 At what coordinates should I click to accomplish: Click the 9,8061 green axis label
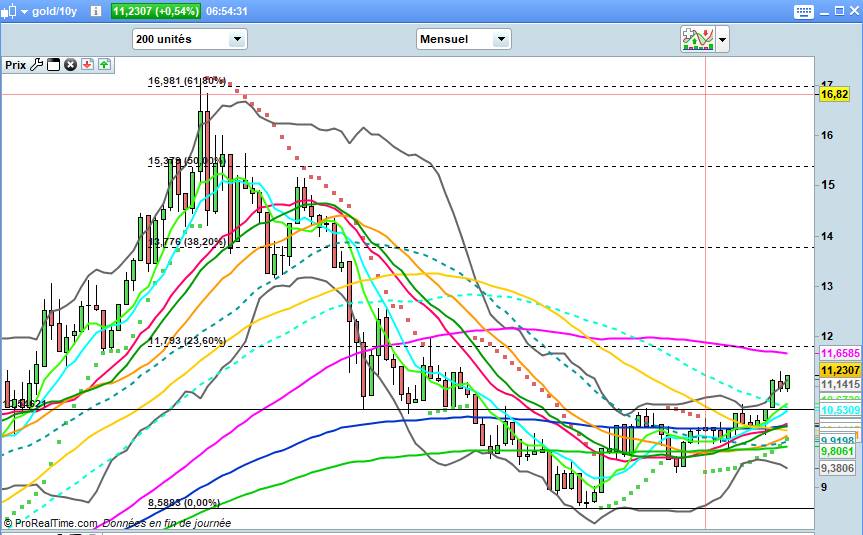tap(836, 451)
